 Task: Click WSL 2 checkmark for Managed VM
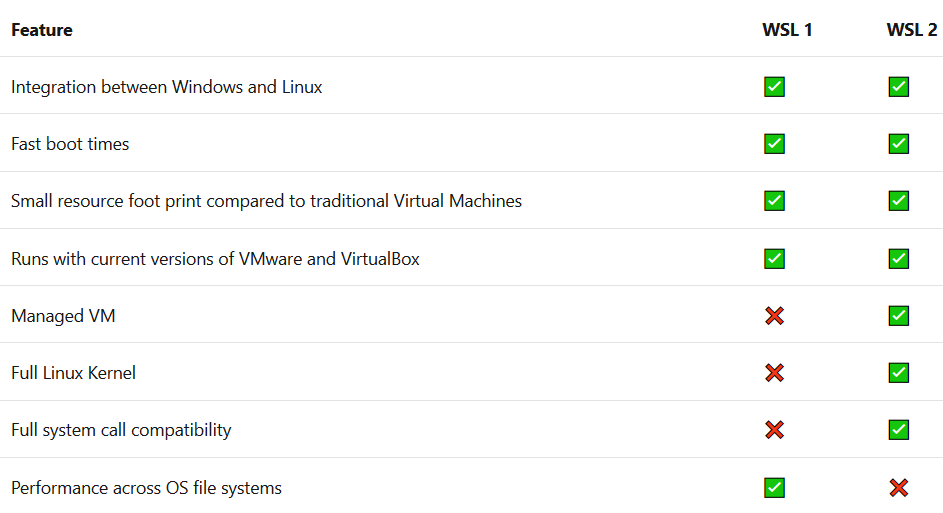(898, 316)
